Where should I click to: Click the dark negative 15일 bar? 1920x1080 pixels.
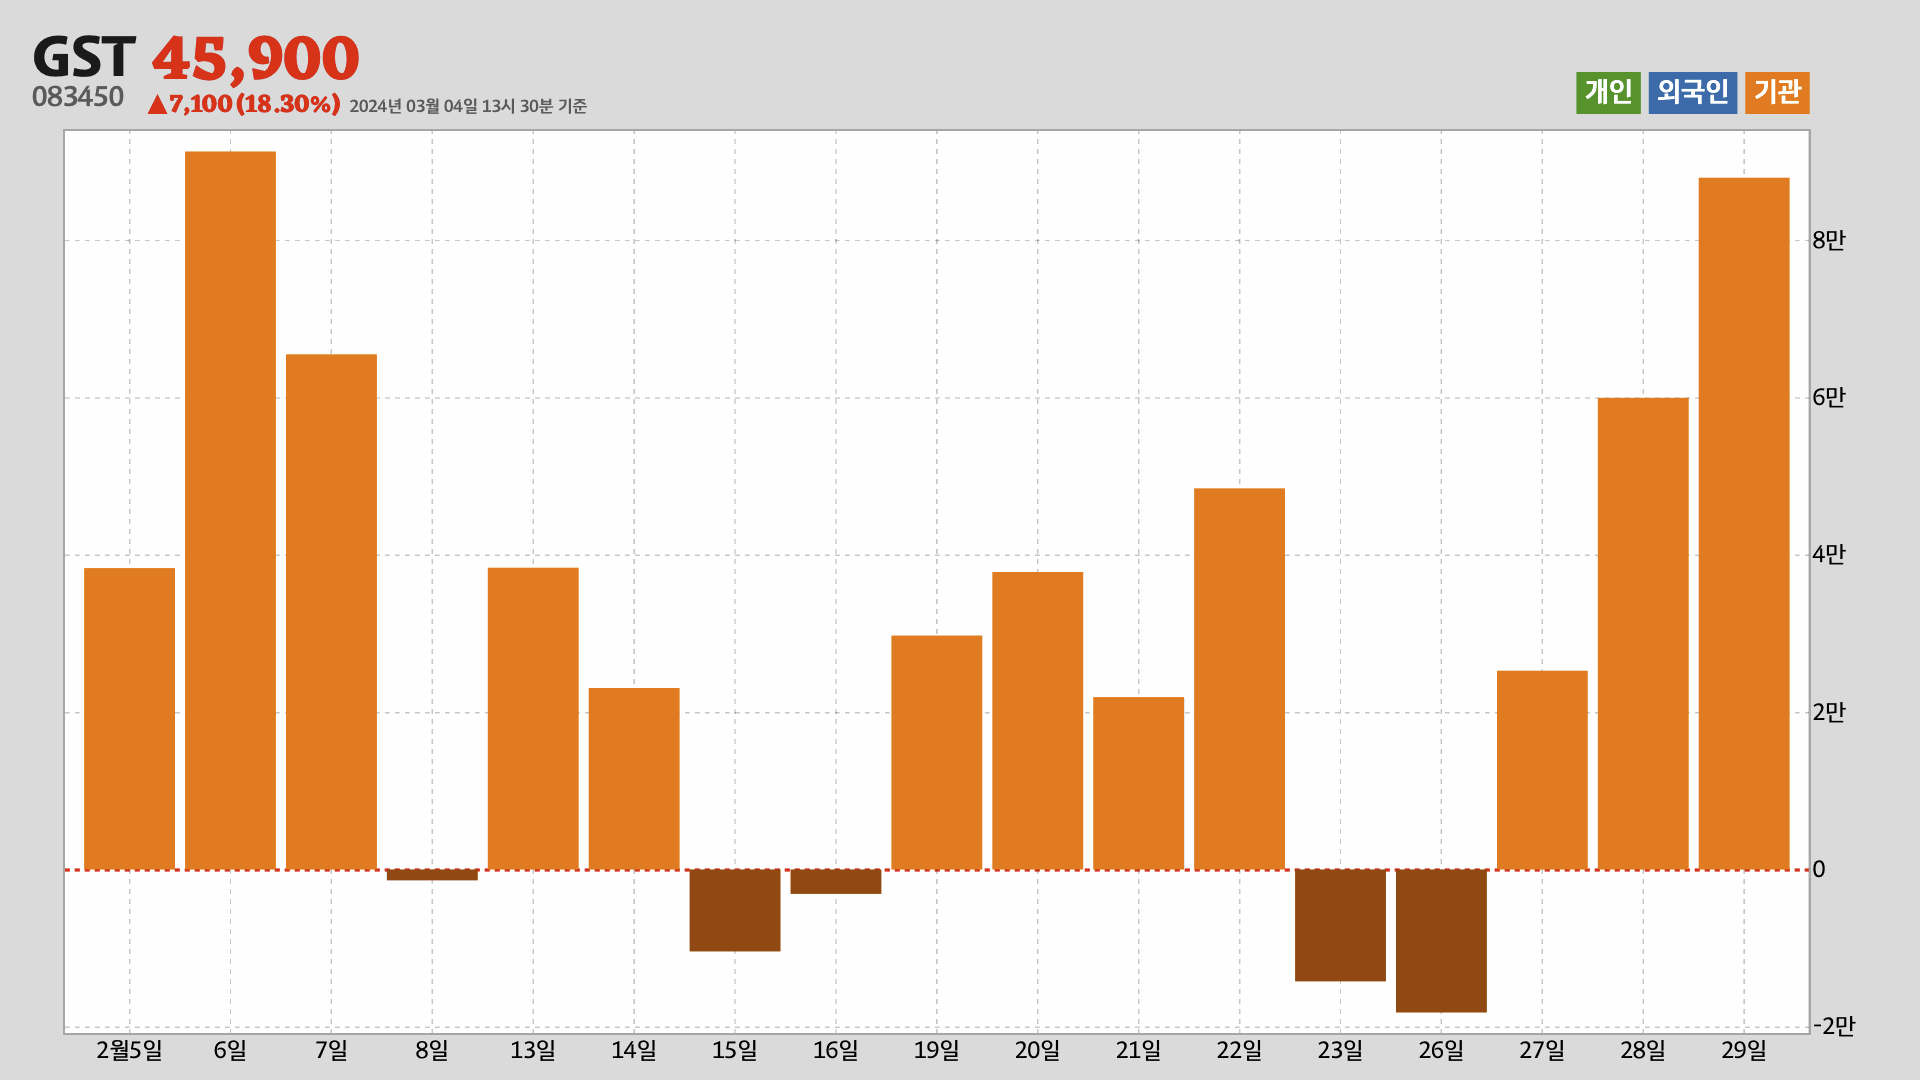(735, 910)
